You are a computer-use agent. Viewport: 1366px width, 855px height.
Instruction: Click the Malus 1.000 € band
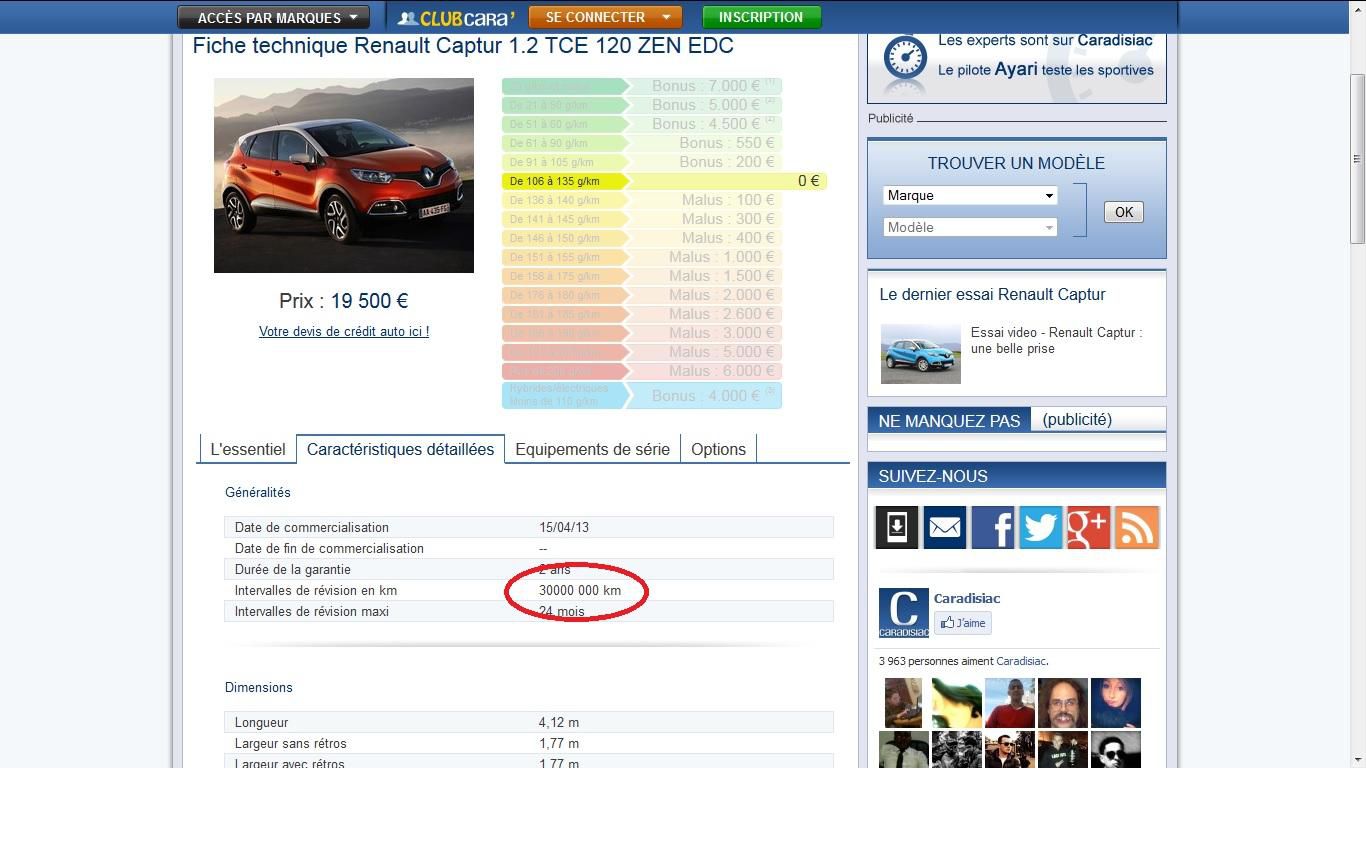[x=642, y=257]
